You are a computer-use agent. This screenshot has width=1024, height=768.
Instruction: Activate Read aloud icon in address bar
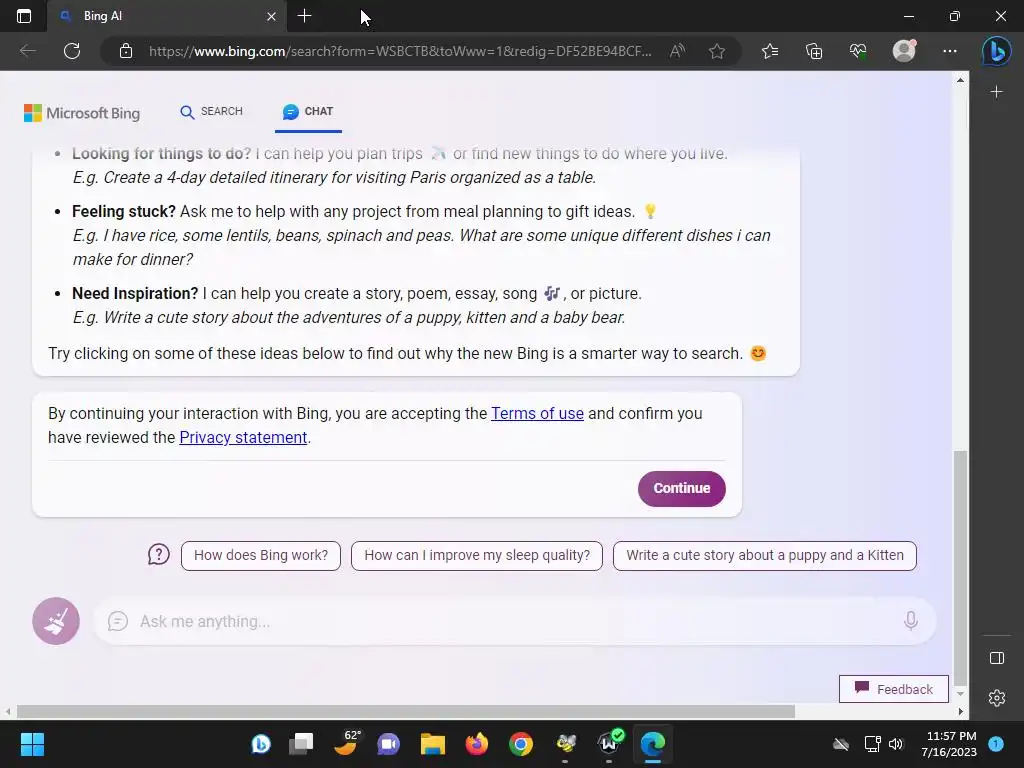(677, 51)
